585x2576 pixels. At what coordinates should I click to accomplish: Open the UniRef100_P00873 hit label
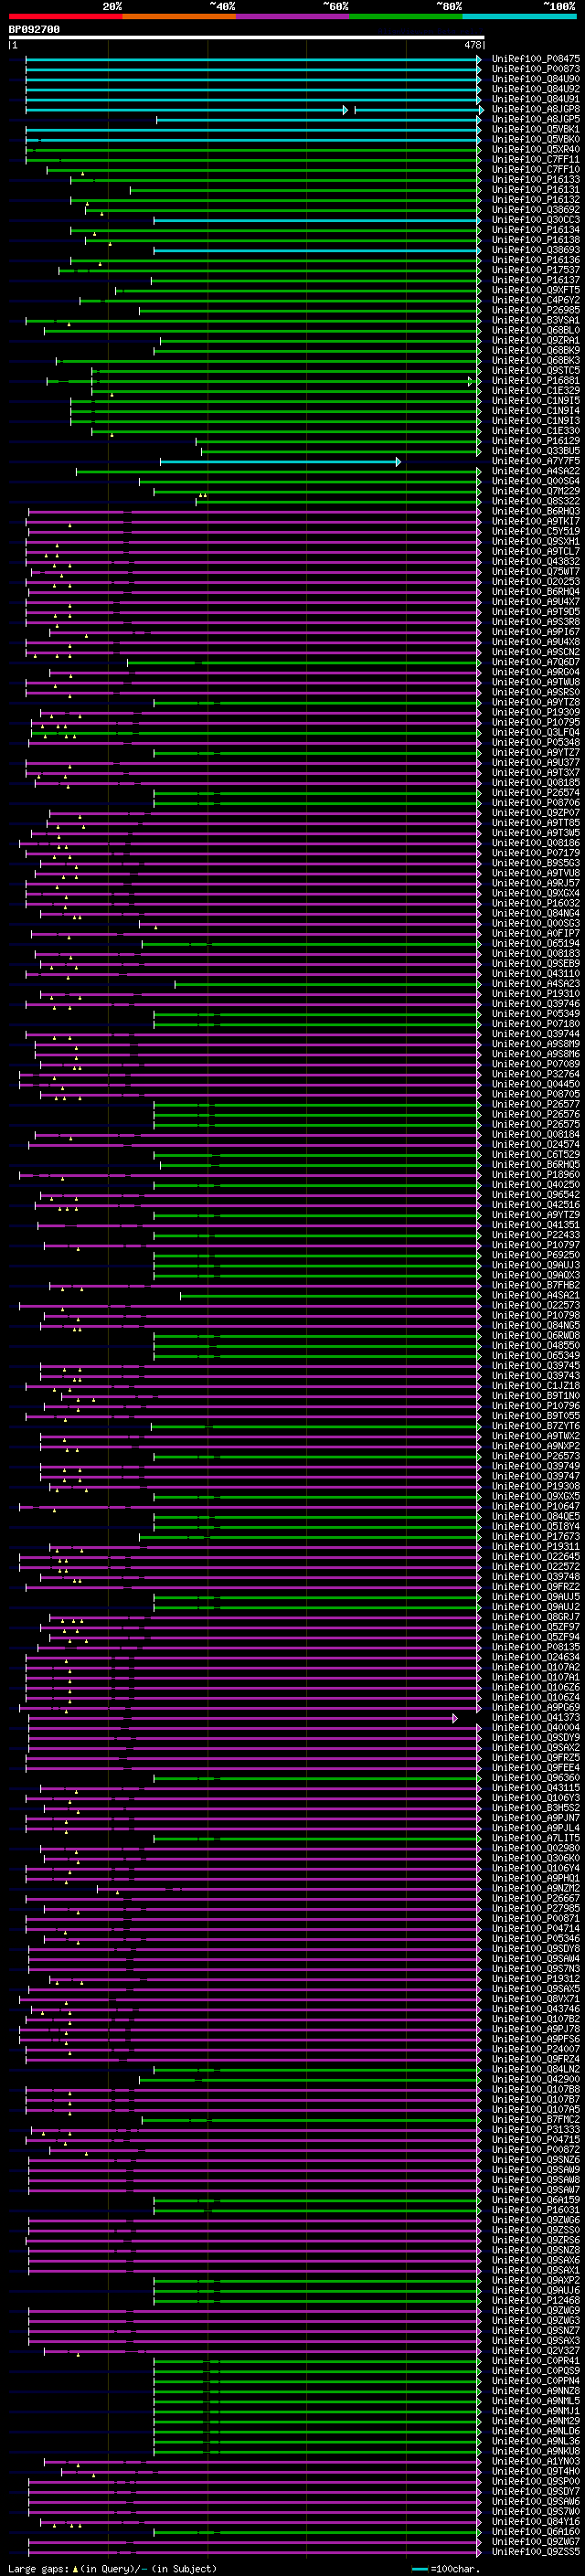(535, 69)
